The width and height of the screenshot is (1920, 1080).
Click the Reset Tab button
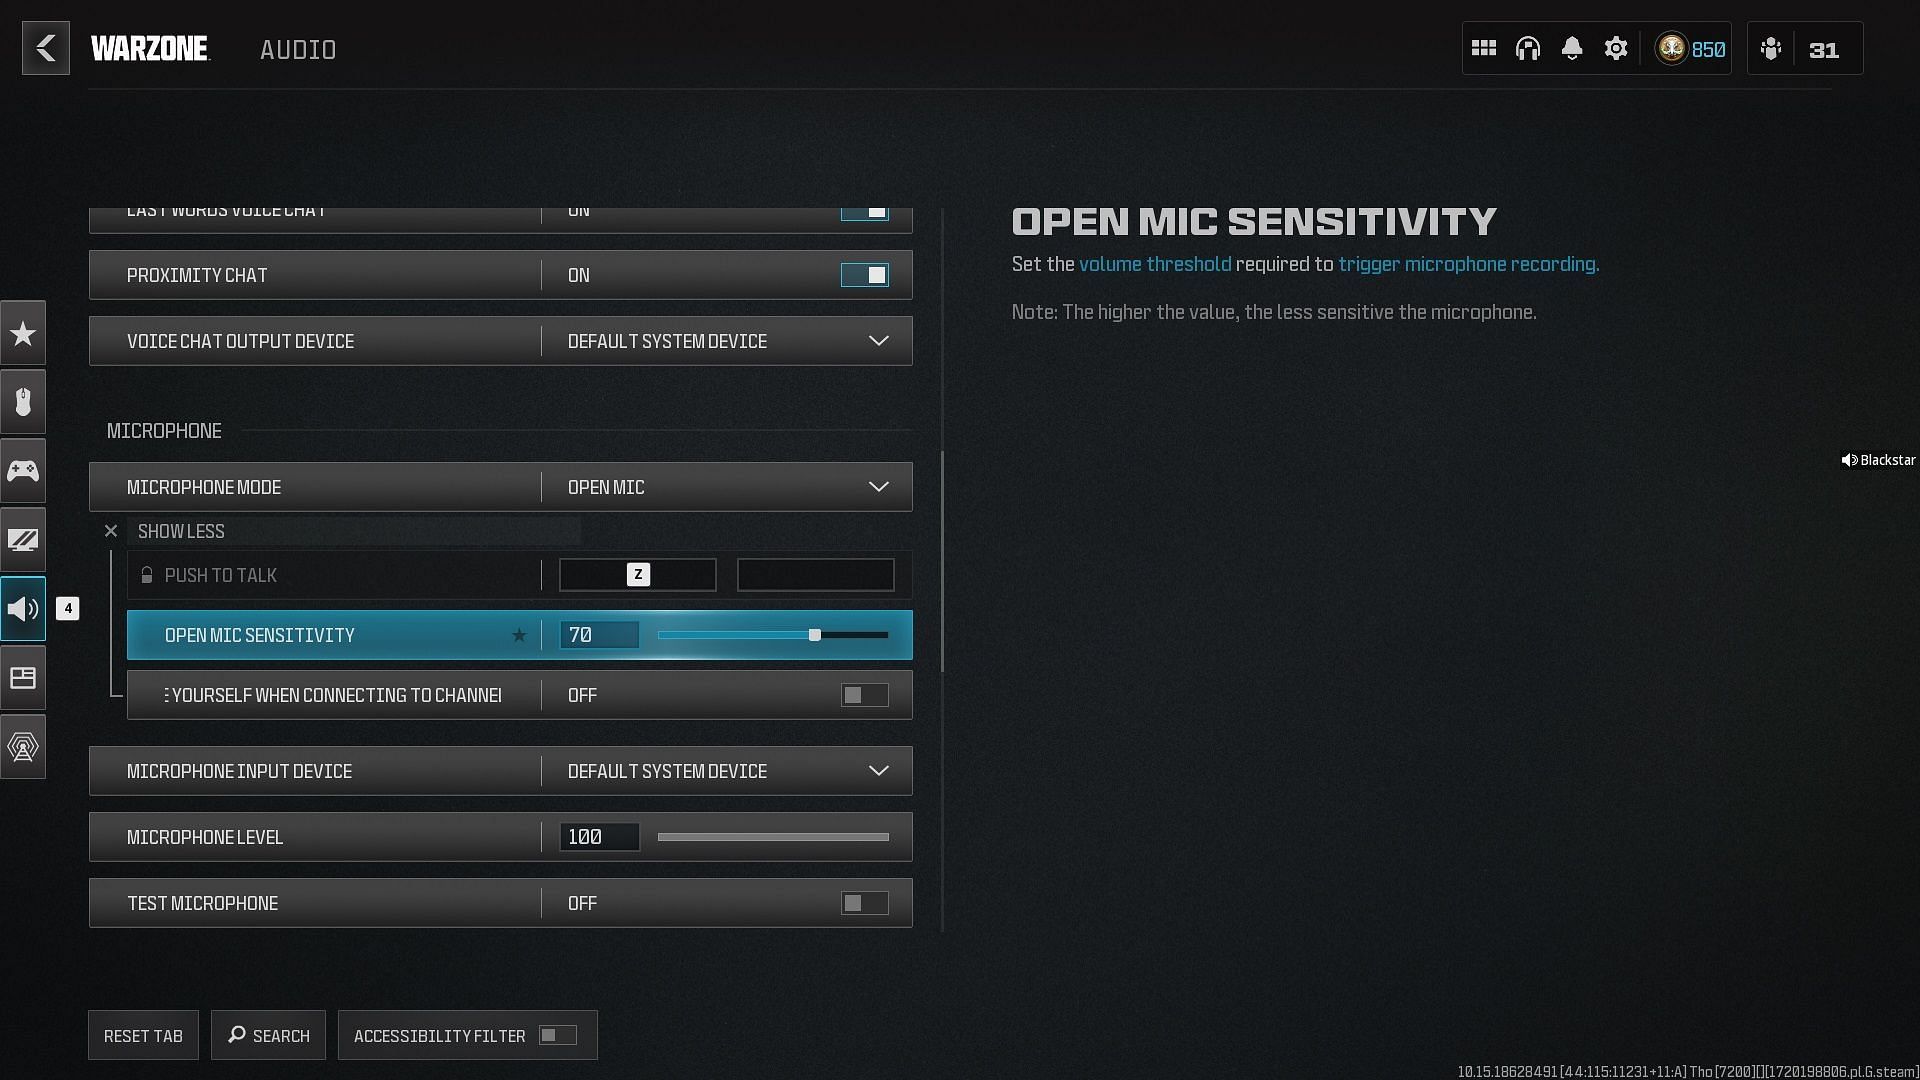click(144, 1035)
